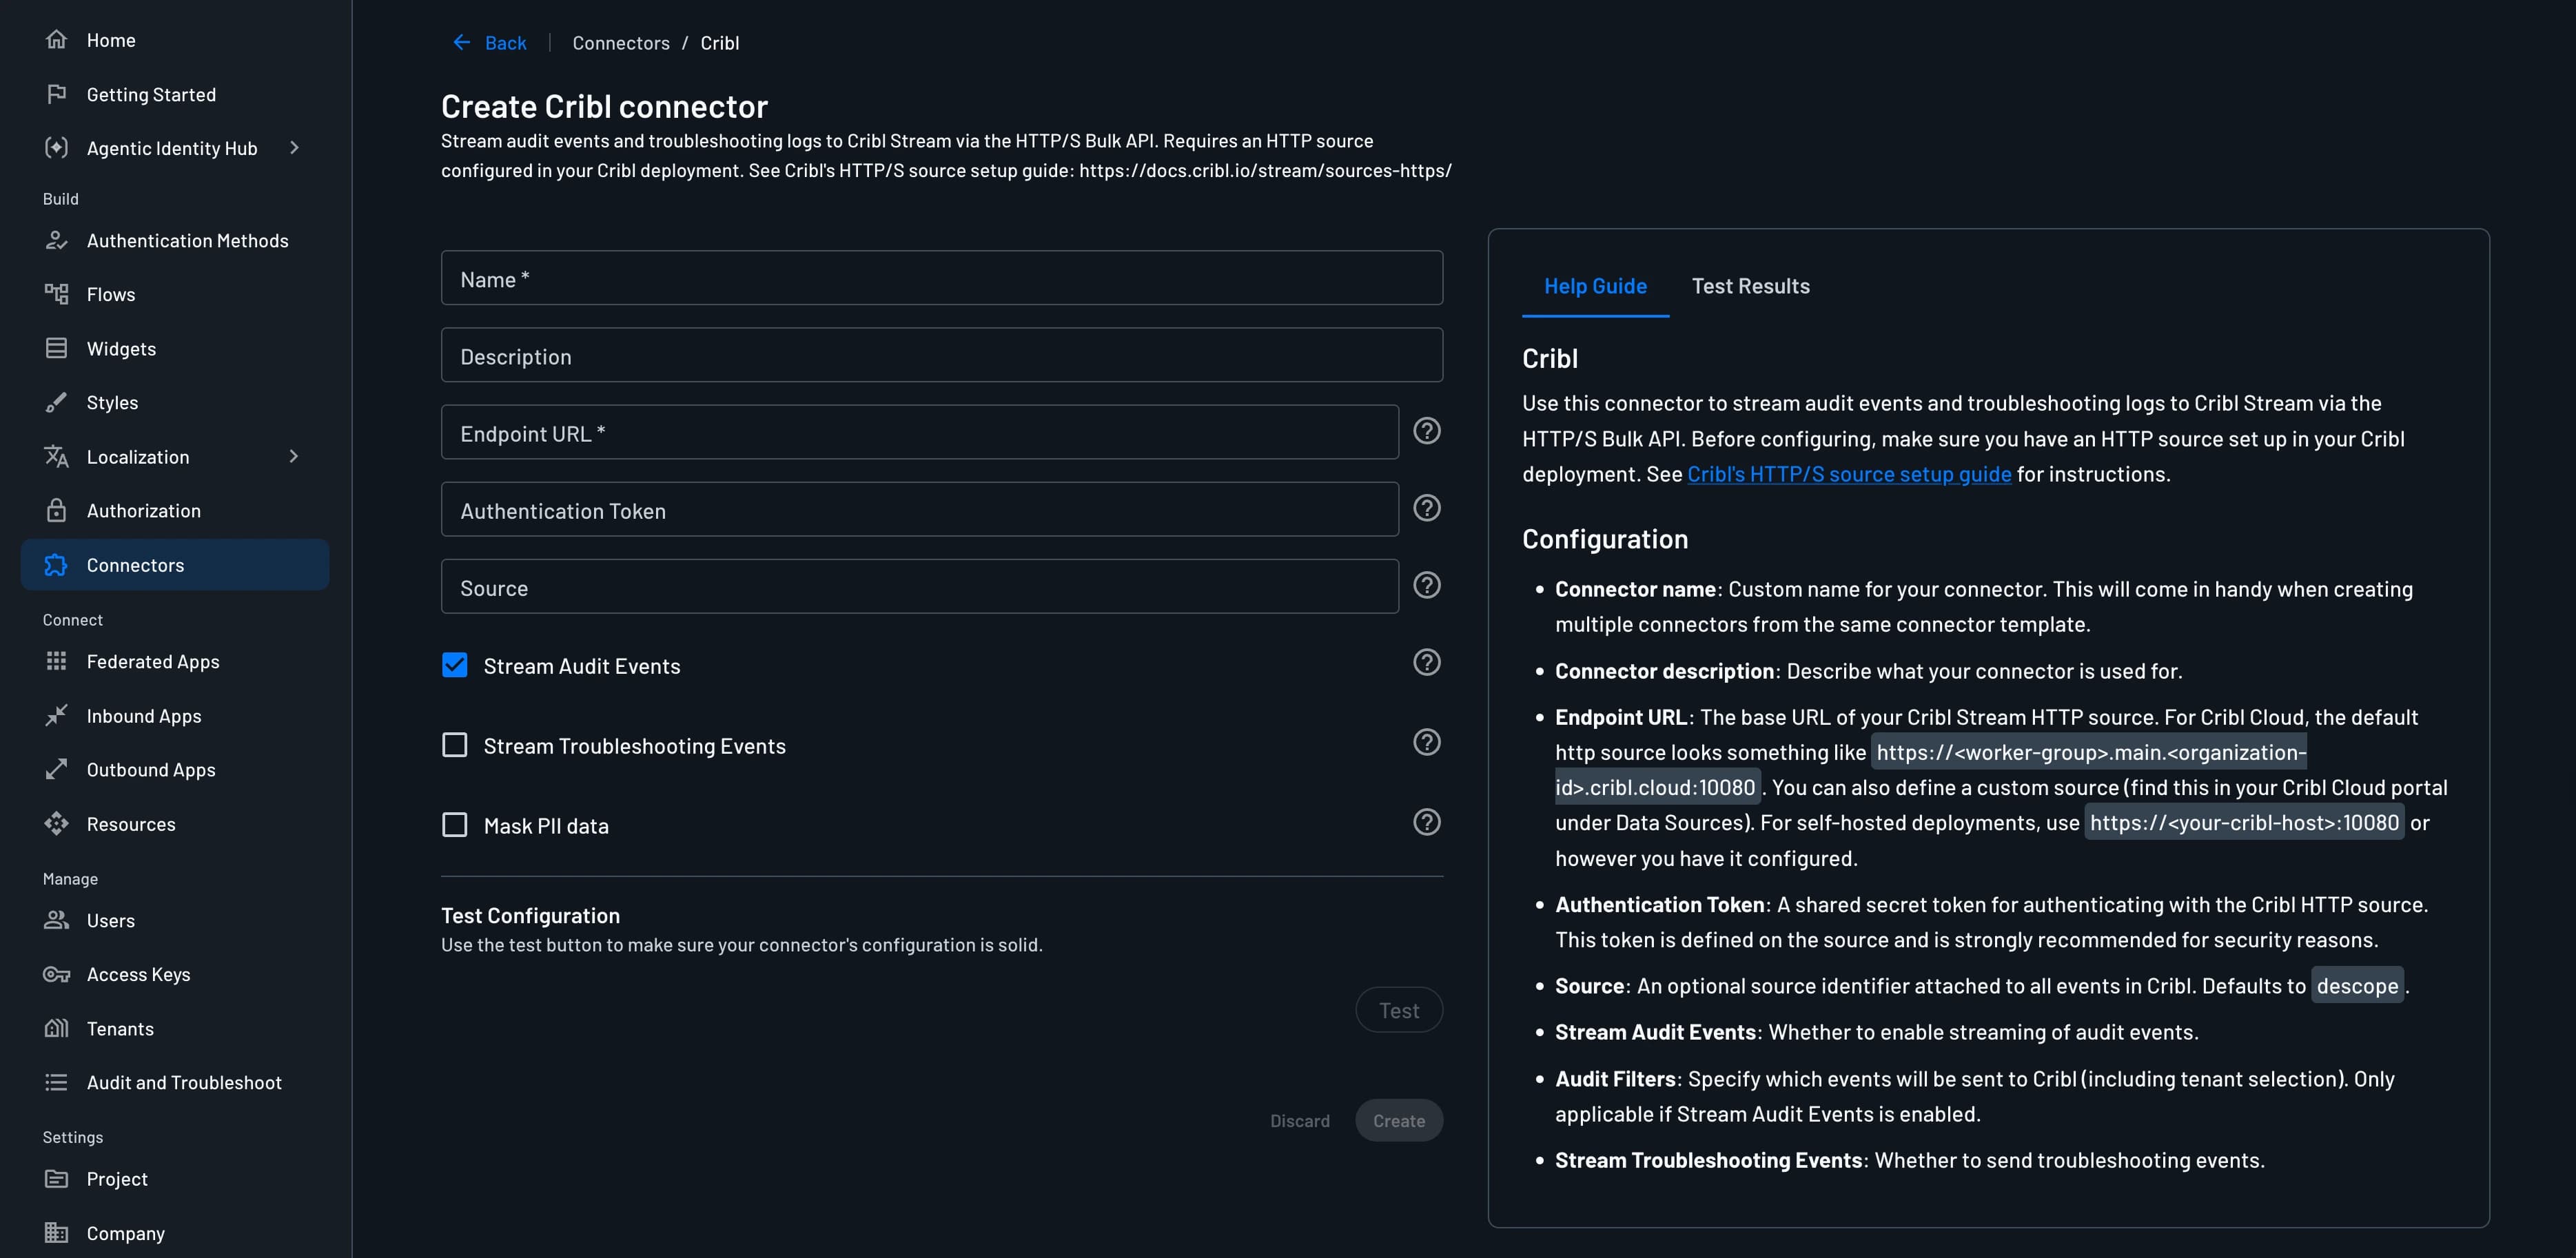Focus the Source input field
2576x1258 pixels.
coord(920,586)
